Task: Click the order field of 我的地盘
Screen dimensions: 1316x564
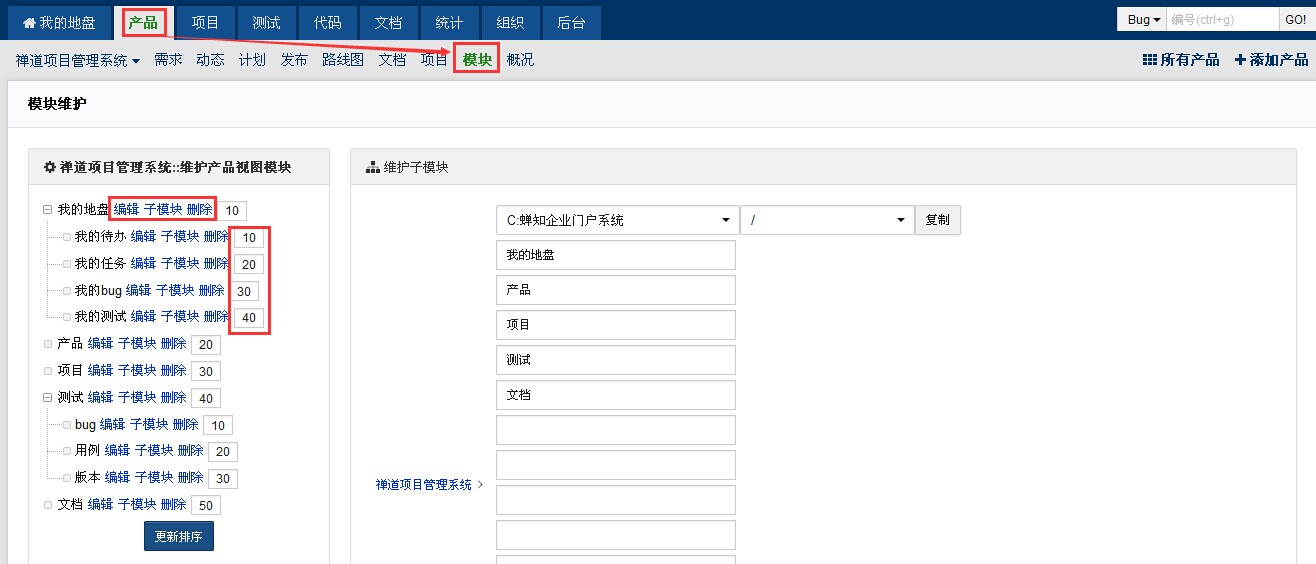Action: click(233, 210)
